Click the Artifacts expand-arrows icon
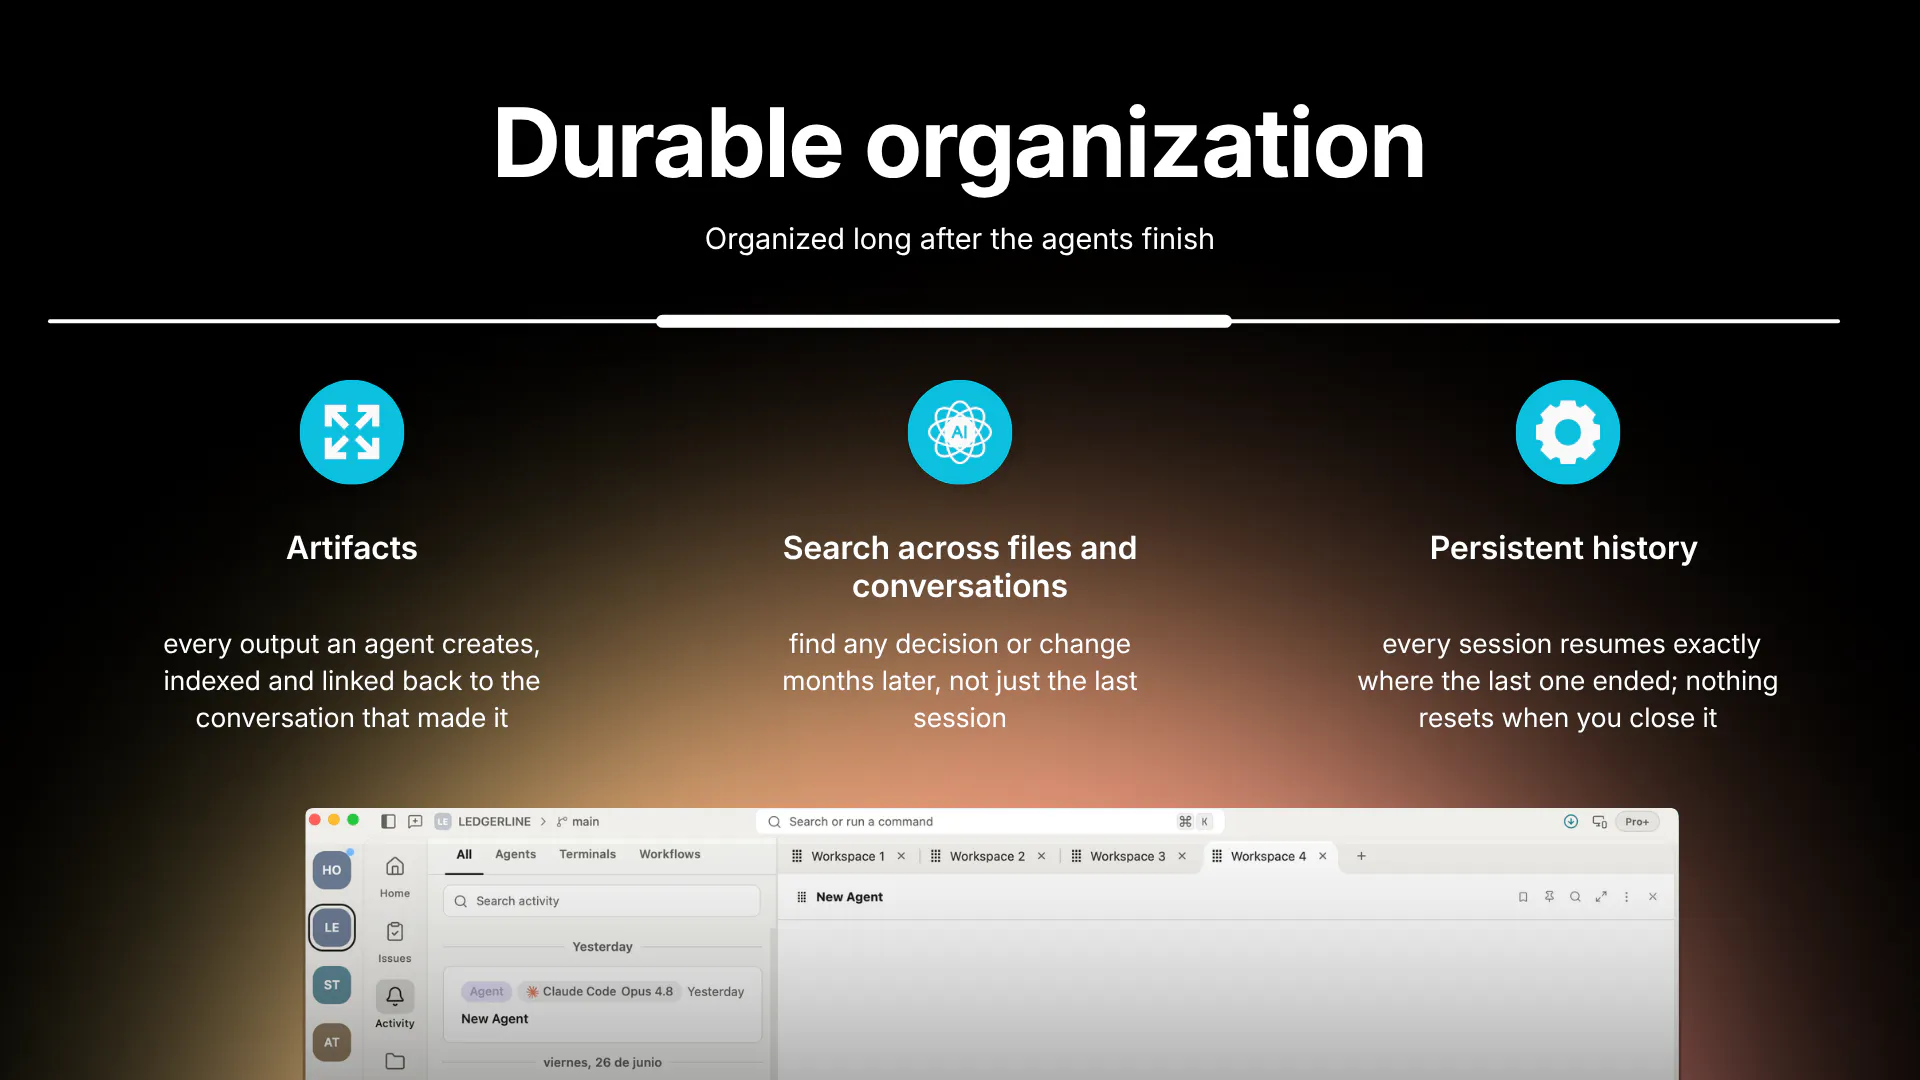This screenshot has height=1080, width=1920. [x=352, y=432]
